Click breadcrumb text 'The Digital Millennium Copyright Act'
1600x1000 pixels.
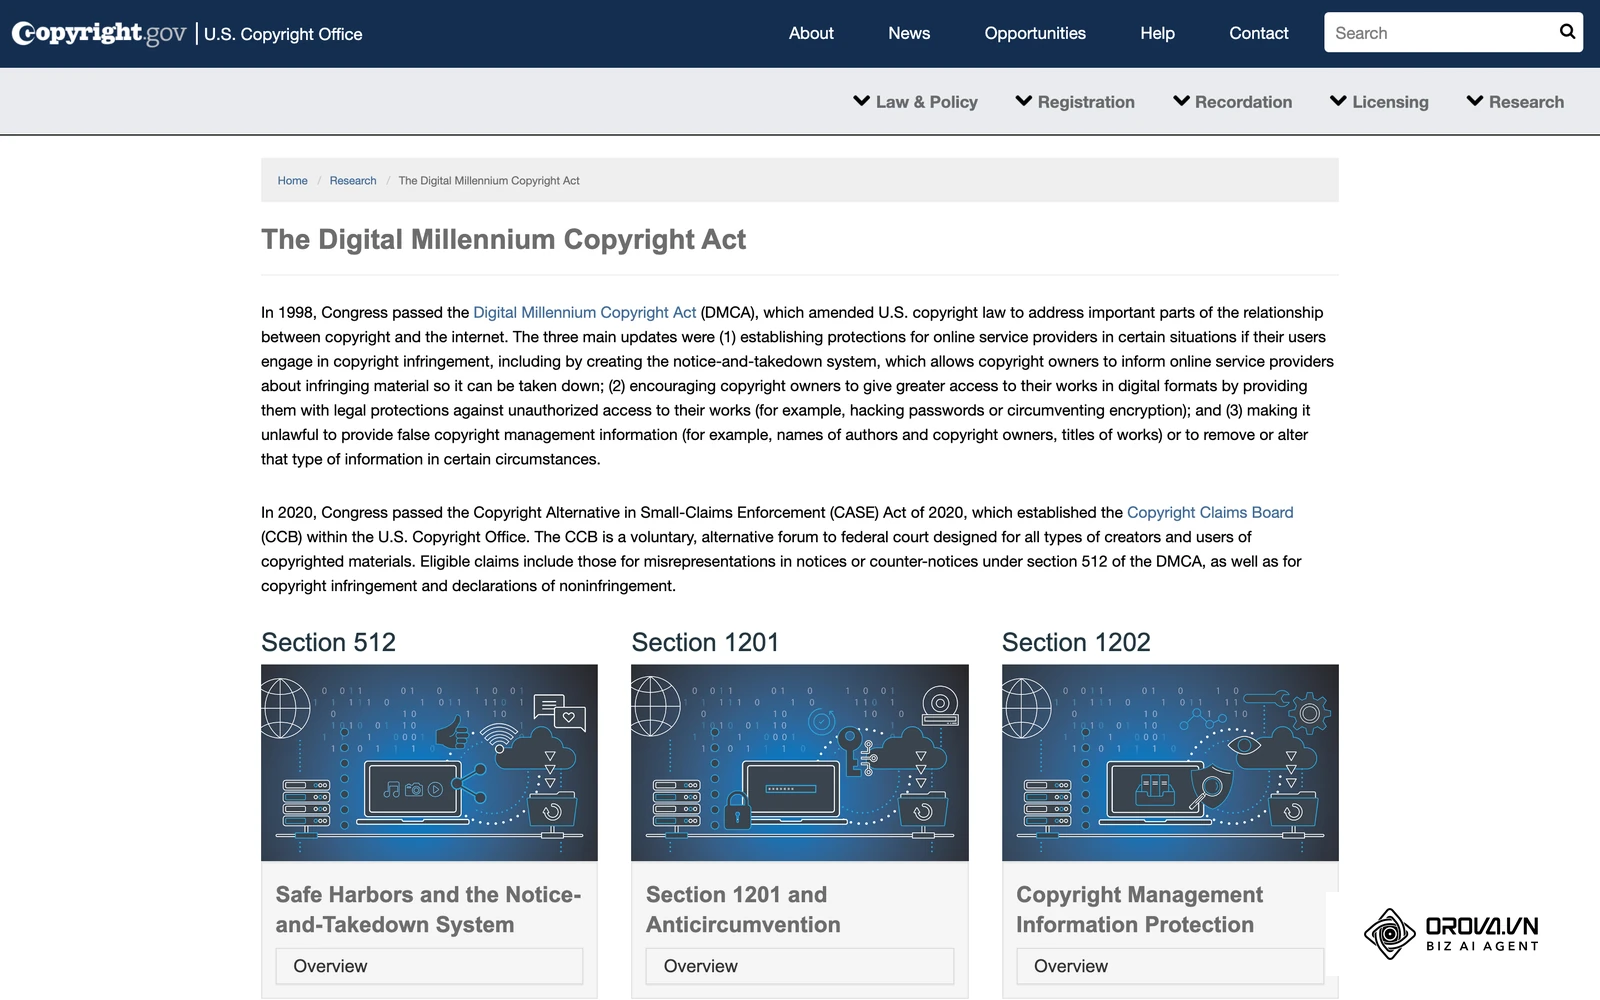click(489, 181)
